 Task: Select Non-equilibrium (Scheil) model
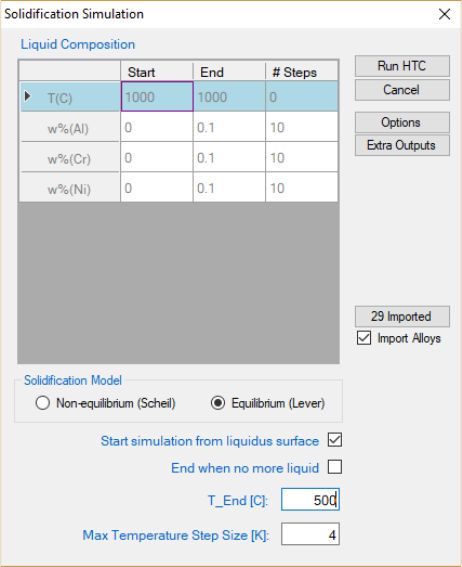pyautogui.click(x=43, y=403)
